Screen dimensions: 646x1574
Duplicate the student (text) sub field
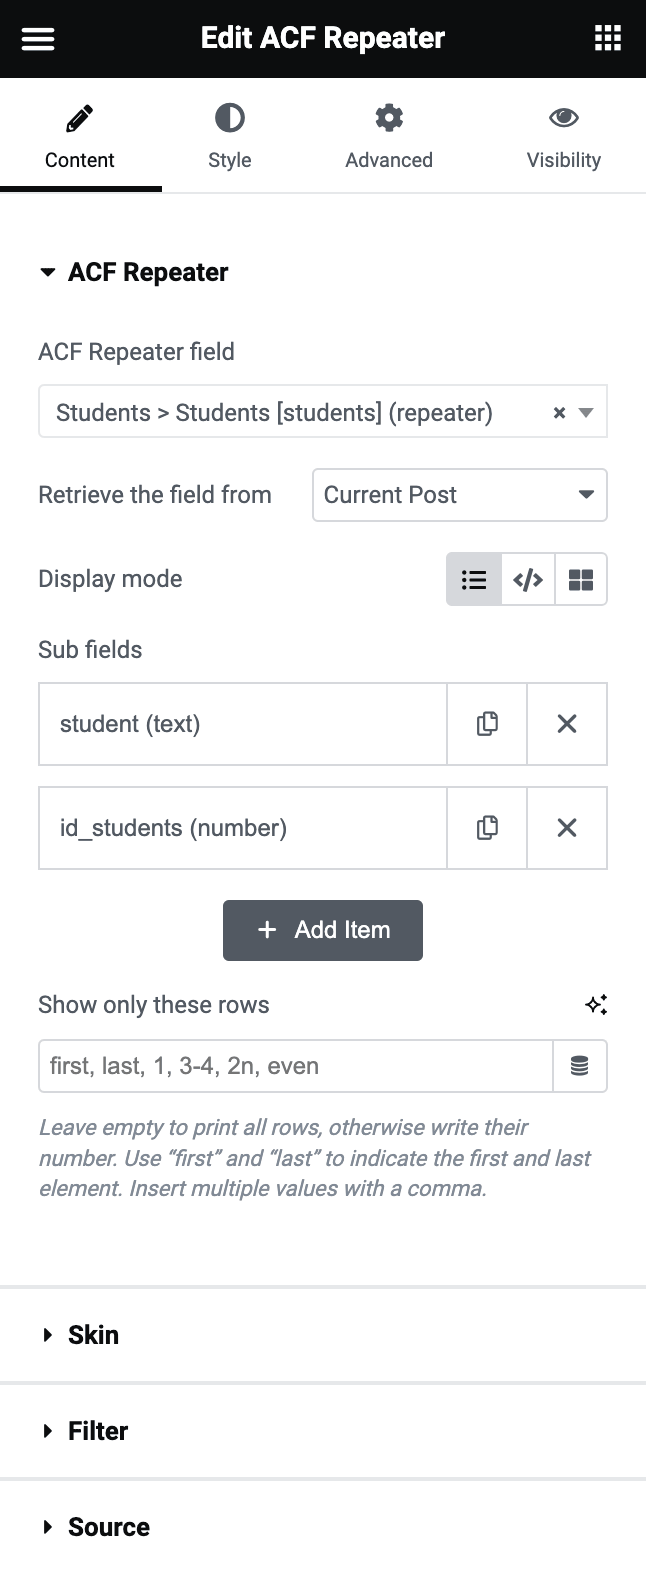[x=487, y=724]
